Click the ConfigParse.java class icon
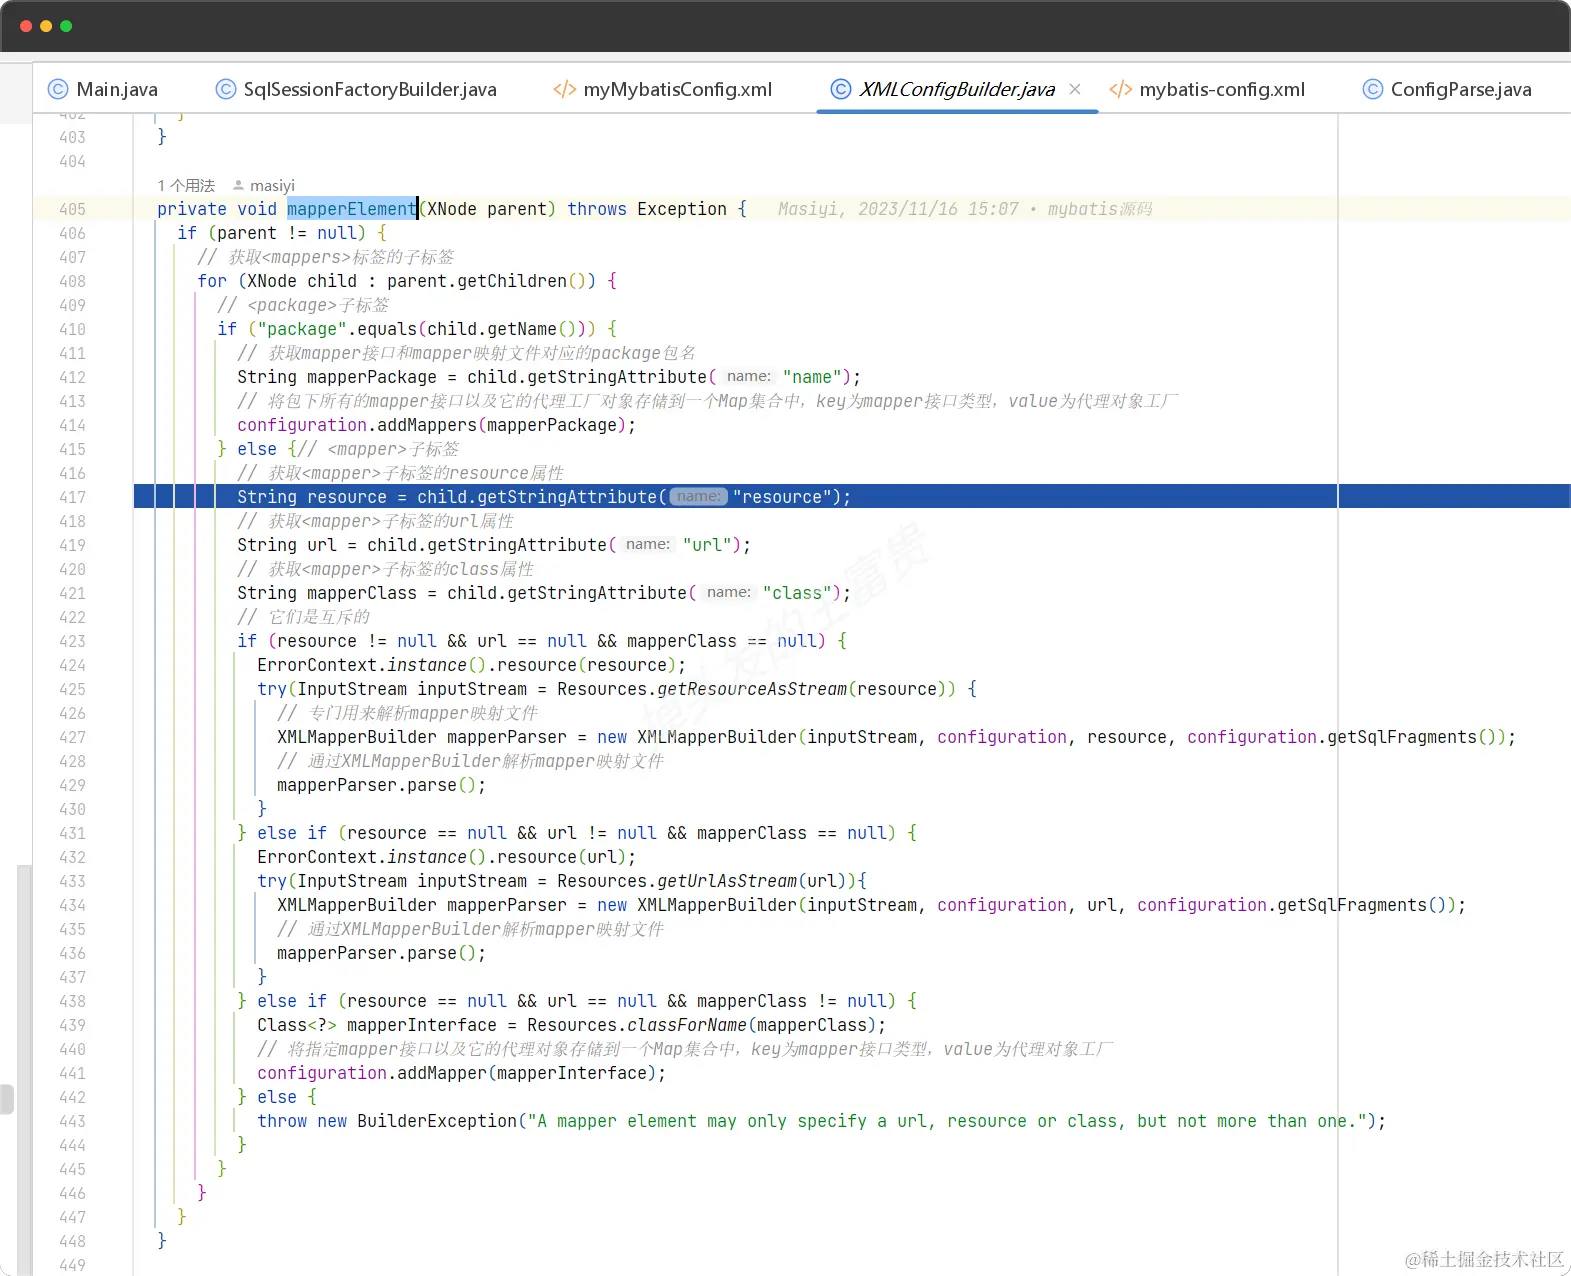This screenshot has width=1571, height=1276. pos(1373,89)
